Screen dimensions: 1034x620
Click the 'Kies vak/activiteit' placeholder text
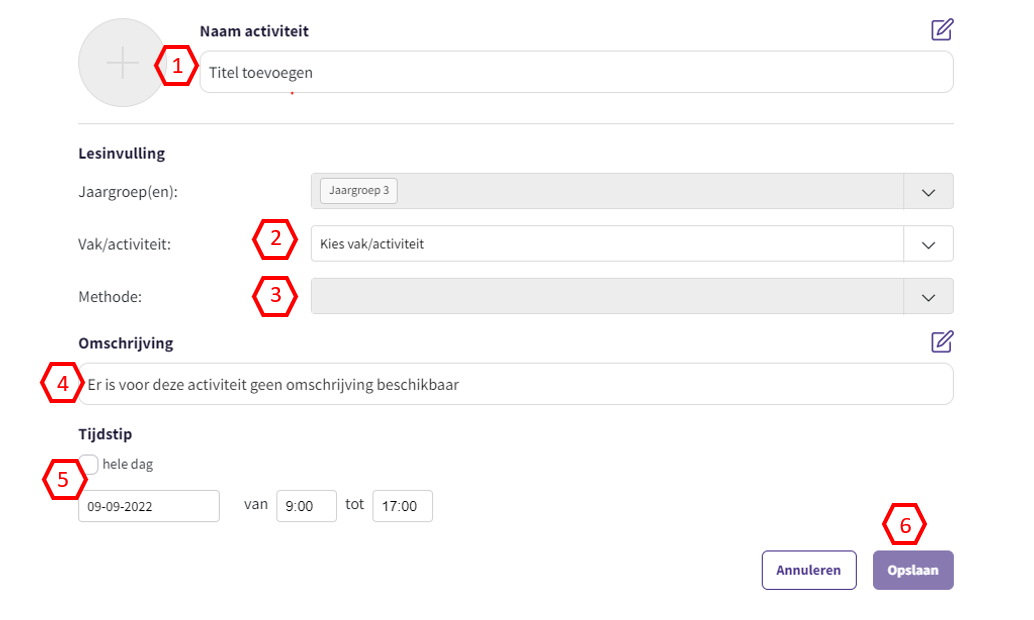(372, 244)
